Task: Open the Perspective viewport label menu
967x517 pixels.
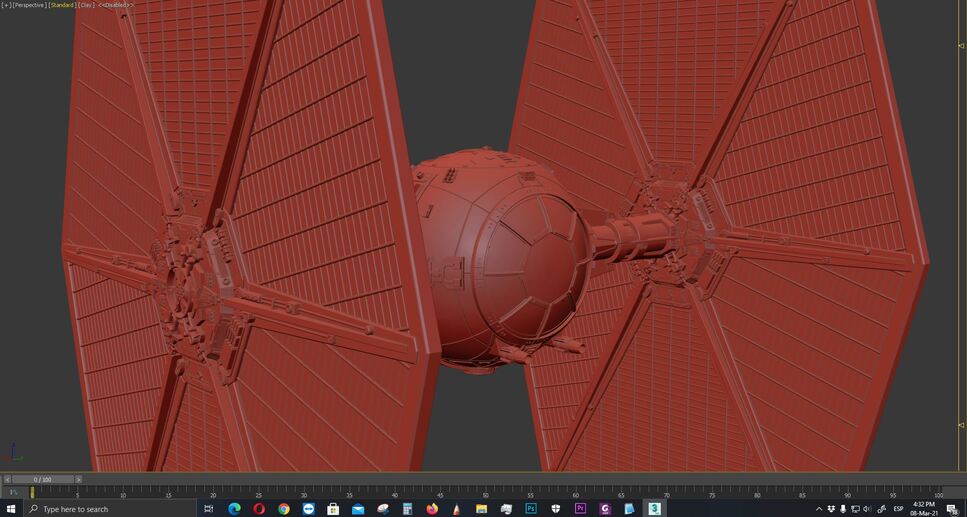Action: tap(29, 5)
